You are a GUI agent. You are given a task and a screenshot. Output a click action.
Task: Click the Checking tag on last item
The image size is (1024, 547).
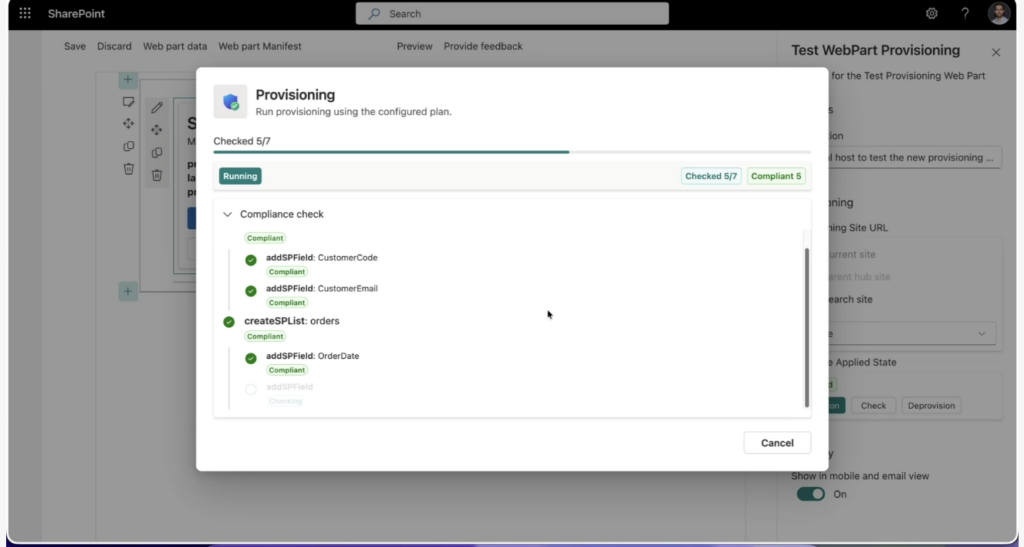click(285, 401)
